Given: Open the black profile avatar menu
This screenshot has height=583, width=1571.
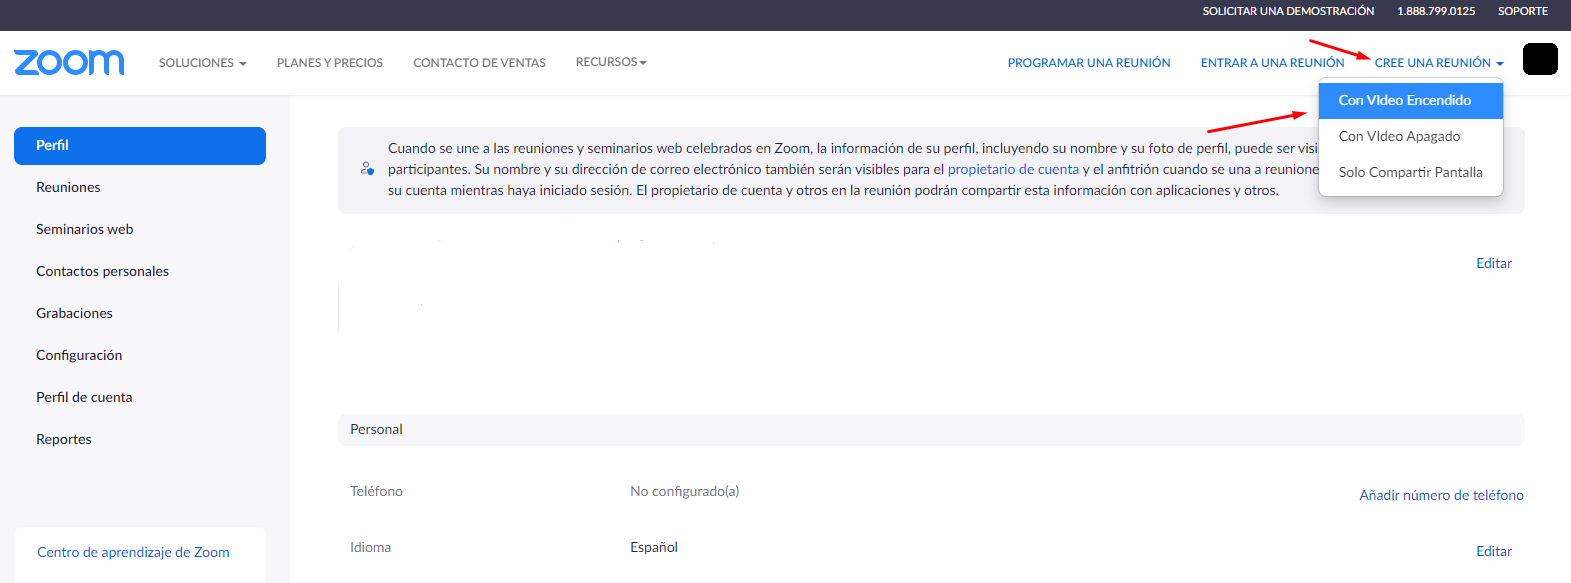Looking at the screenshot, I should tap(1540, 59).
